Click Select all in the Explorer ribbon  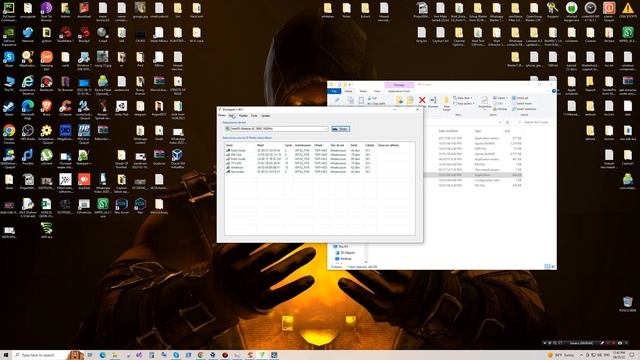click(x=520, y=98)
